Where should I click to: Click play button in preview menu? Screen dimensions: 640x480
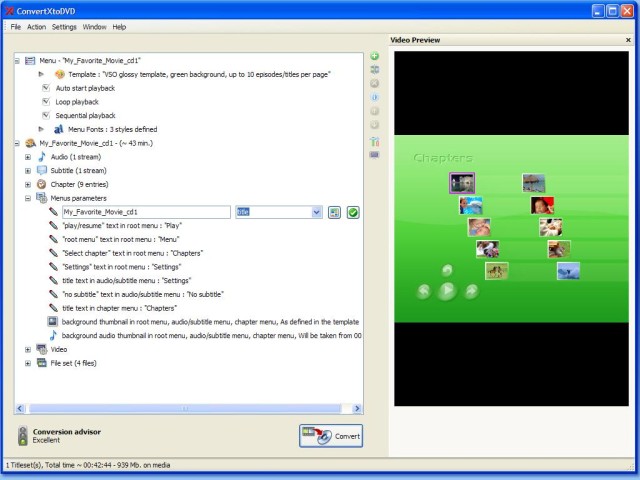pyautogui.click(x=447, y=291)
